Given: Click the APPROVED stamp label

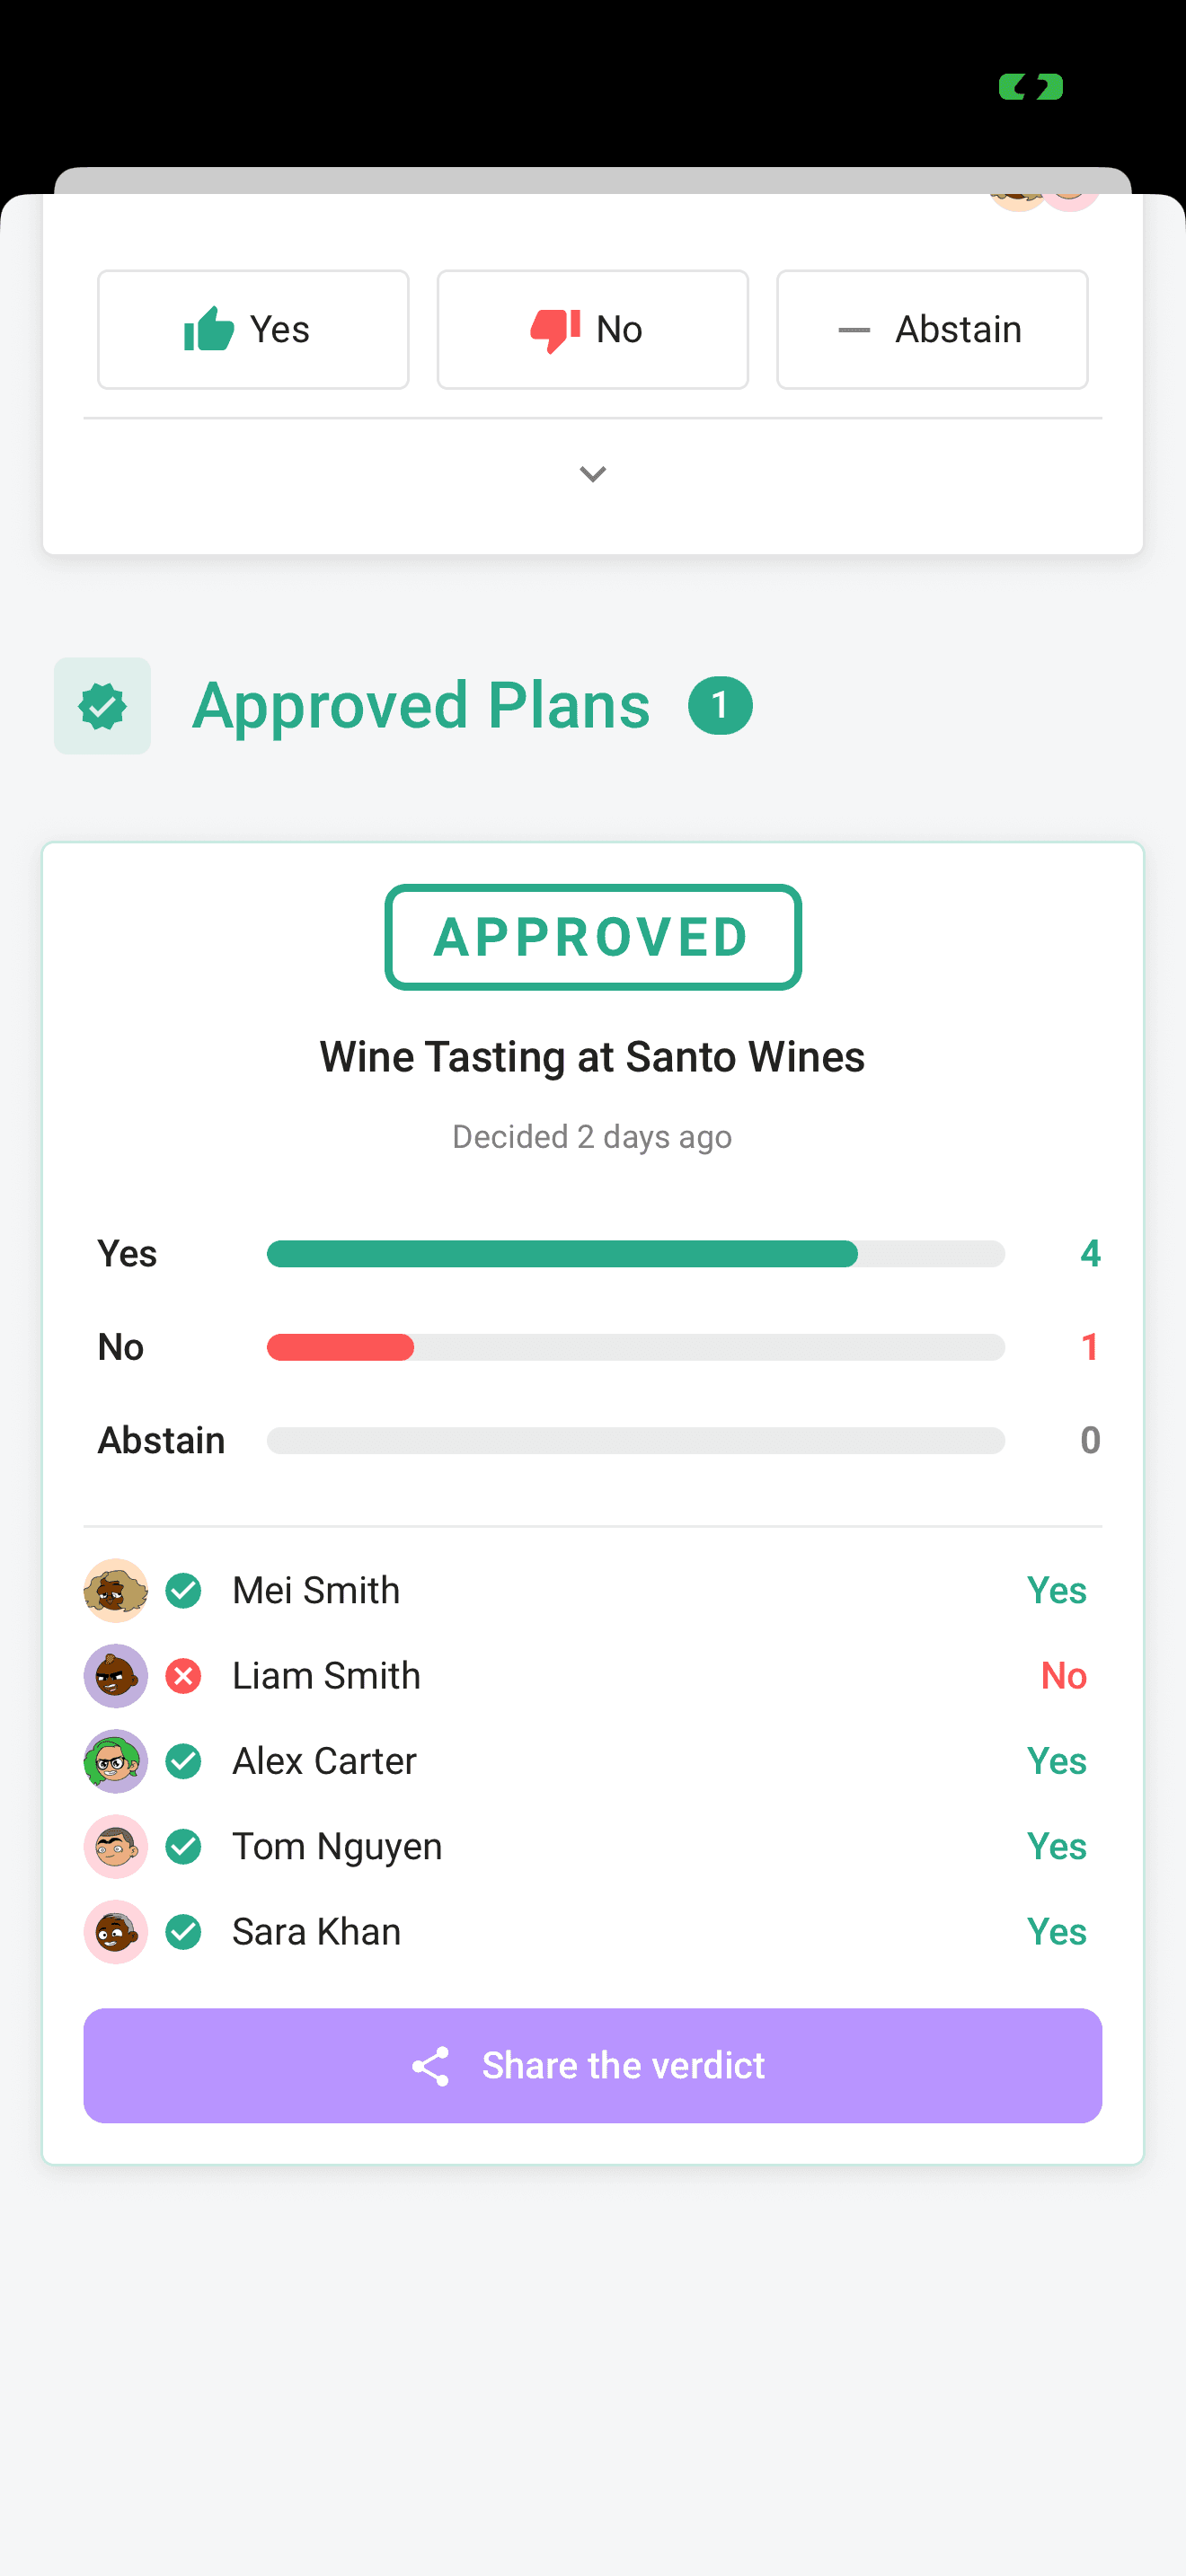Looking at the screenshot, I should [593, 937].
